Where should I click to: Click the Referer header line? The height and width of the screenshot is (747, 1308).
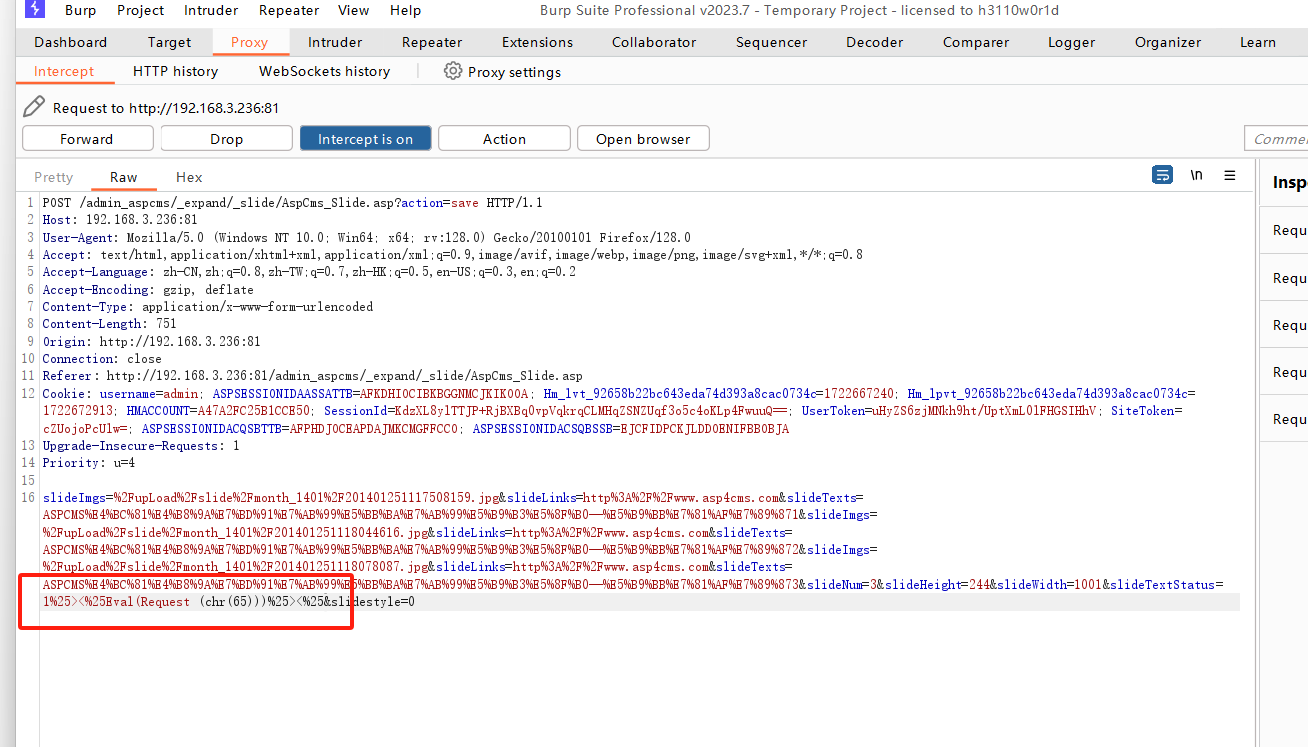312,378
